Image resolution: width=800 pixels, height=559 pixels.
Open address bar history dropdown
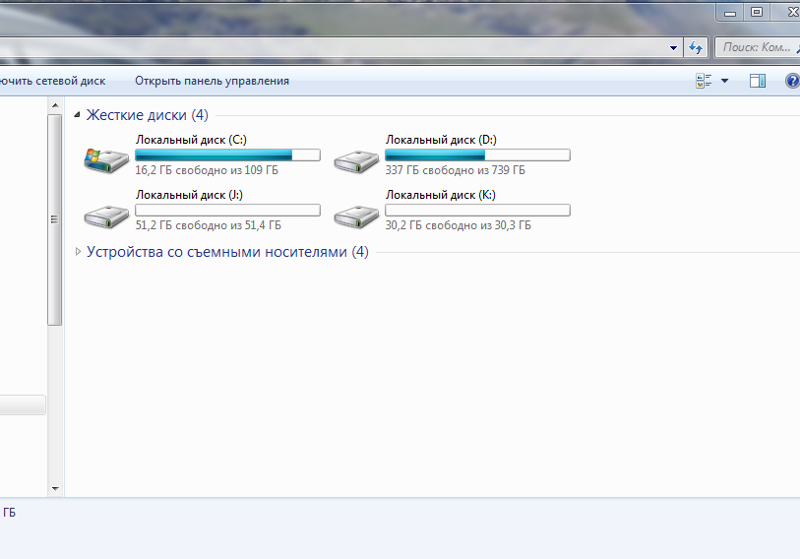(674, 47)
